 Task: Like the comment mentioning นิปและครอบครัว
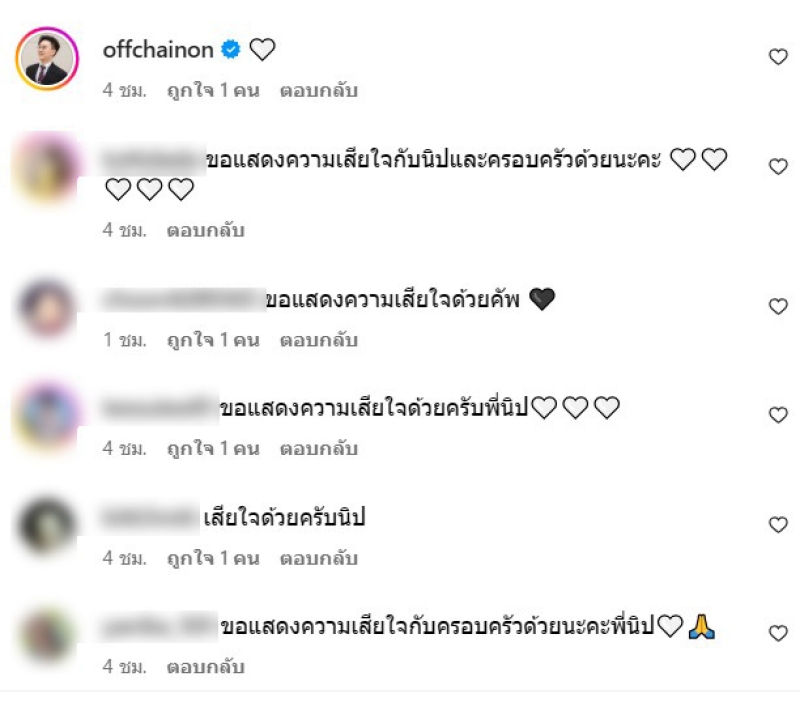(x=778, y=166)
